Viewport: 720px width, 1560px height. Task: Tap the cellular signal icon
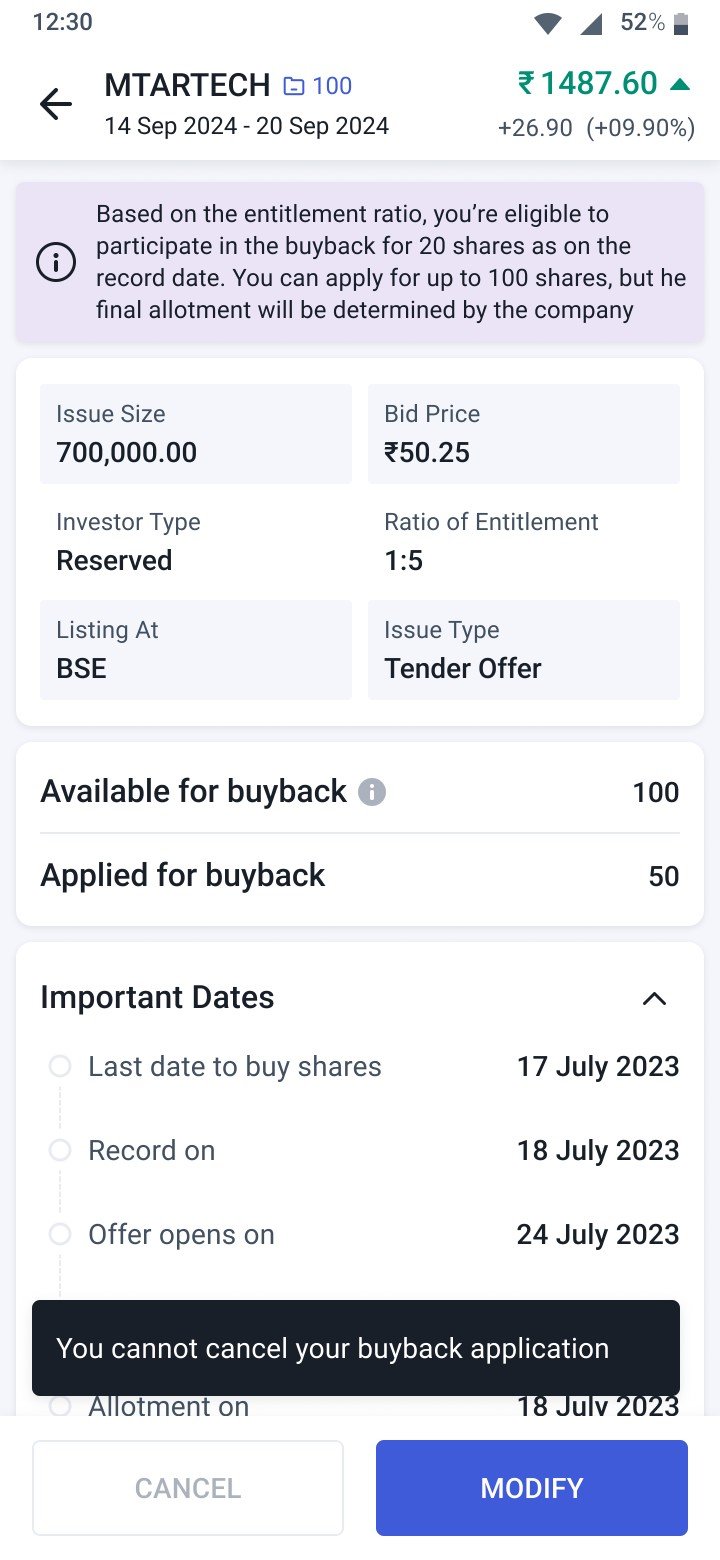coord(591,24)
